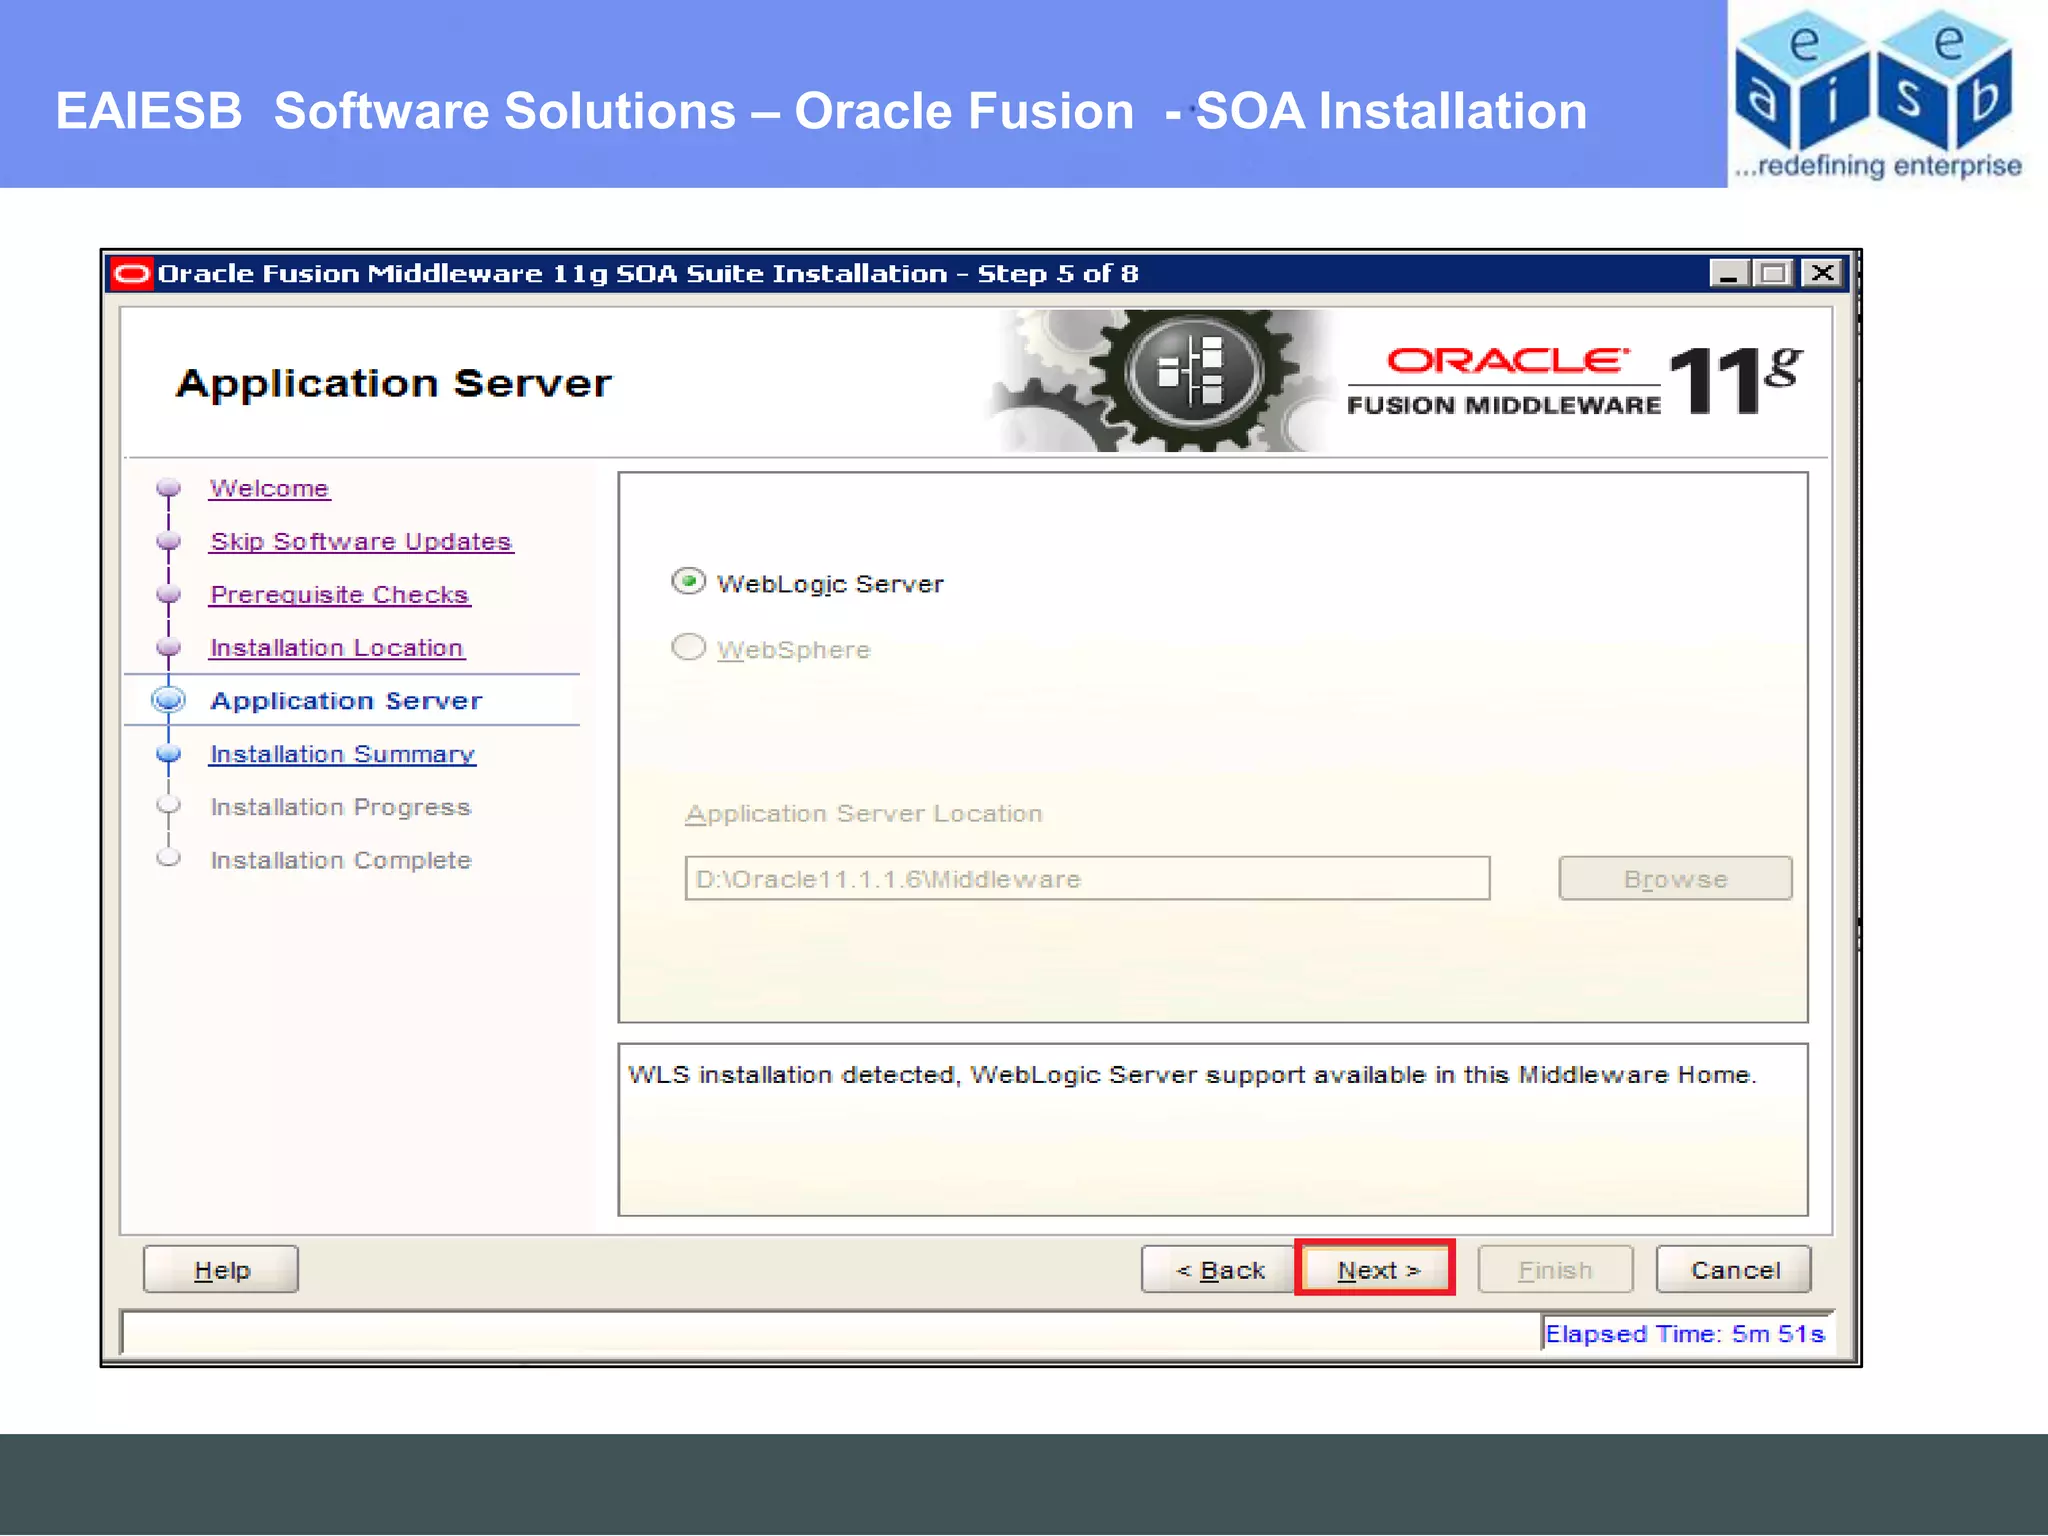Select the WebLogic Server radio button

pyautogui.click(x=688, y=581)
